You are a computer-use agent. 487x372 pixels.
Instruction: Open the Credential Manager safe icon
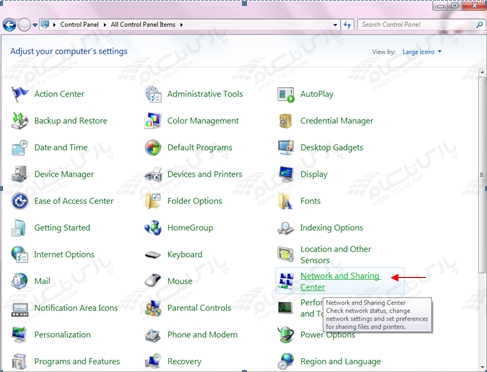286,121
